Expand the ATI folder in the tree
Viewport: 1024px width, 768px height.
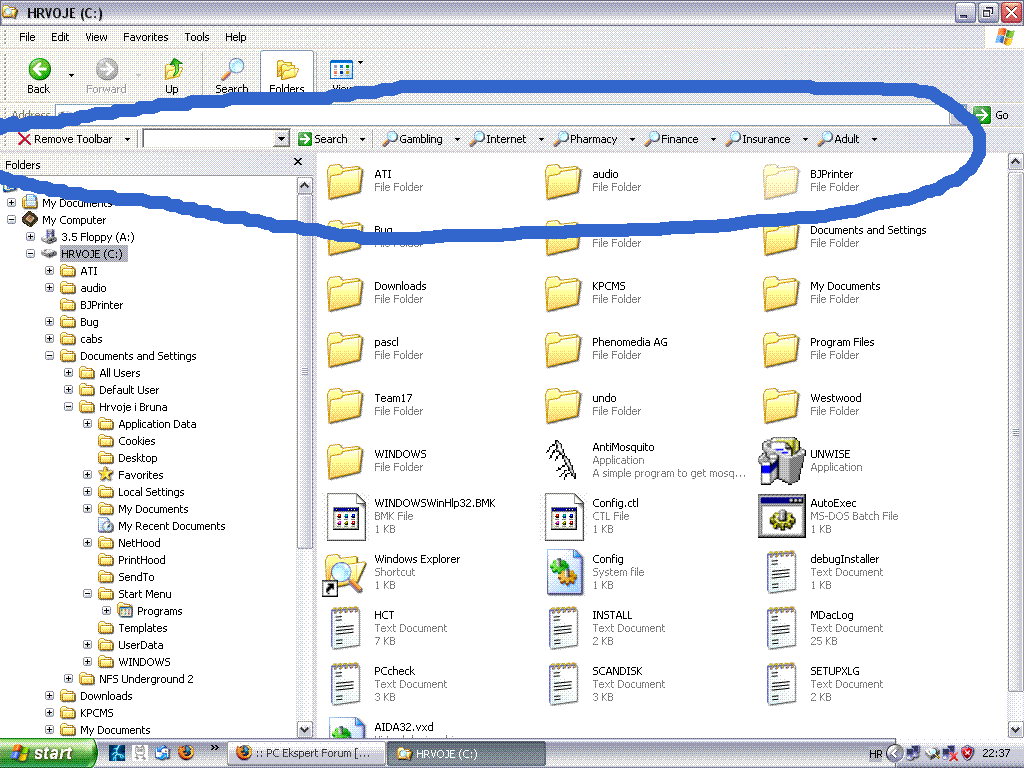pos(50,271)
